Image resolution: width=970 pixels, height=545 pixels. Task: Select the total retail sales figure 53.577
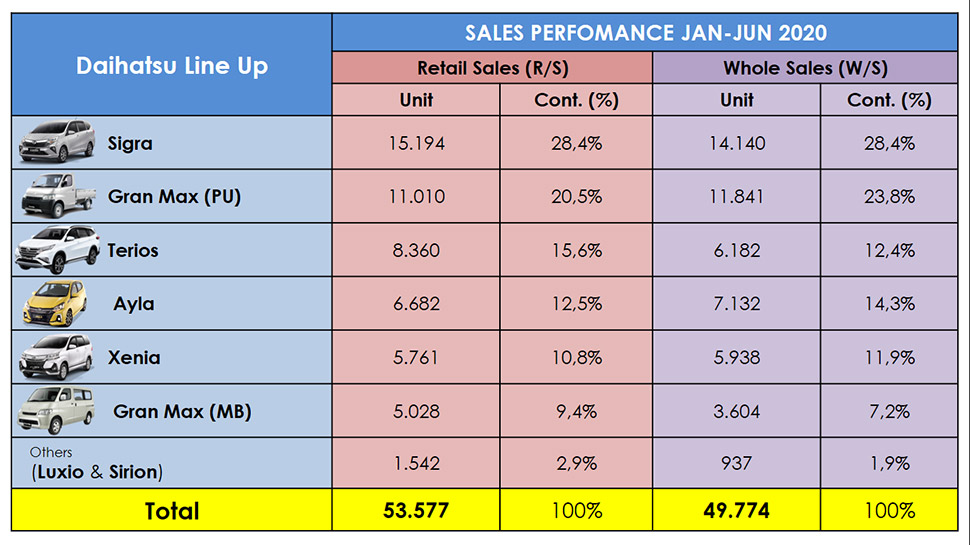click(416, 511)
